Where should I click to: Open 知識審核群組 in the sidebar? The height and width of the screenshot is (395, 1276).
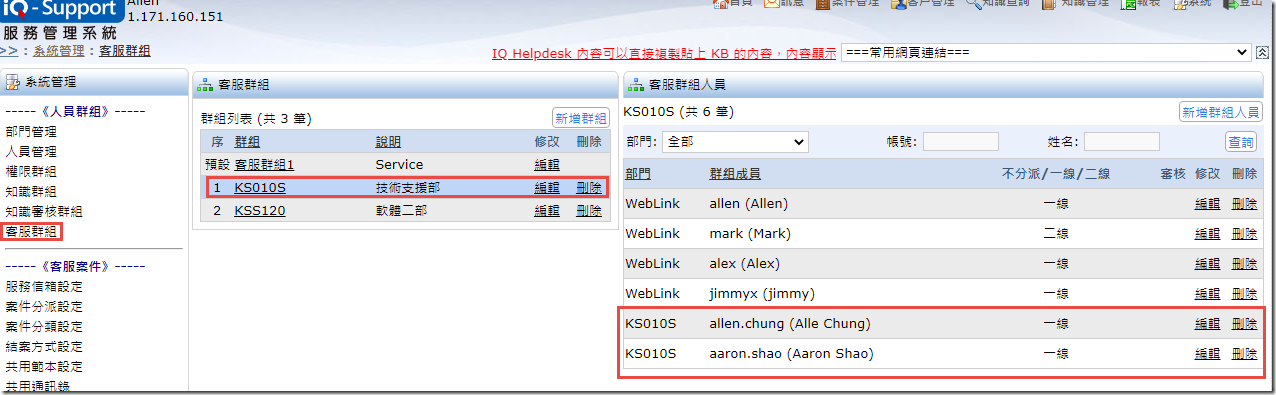coord(44,211)
